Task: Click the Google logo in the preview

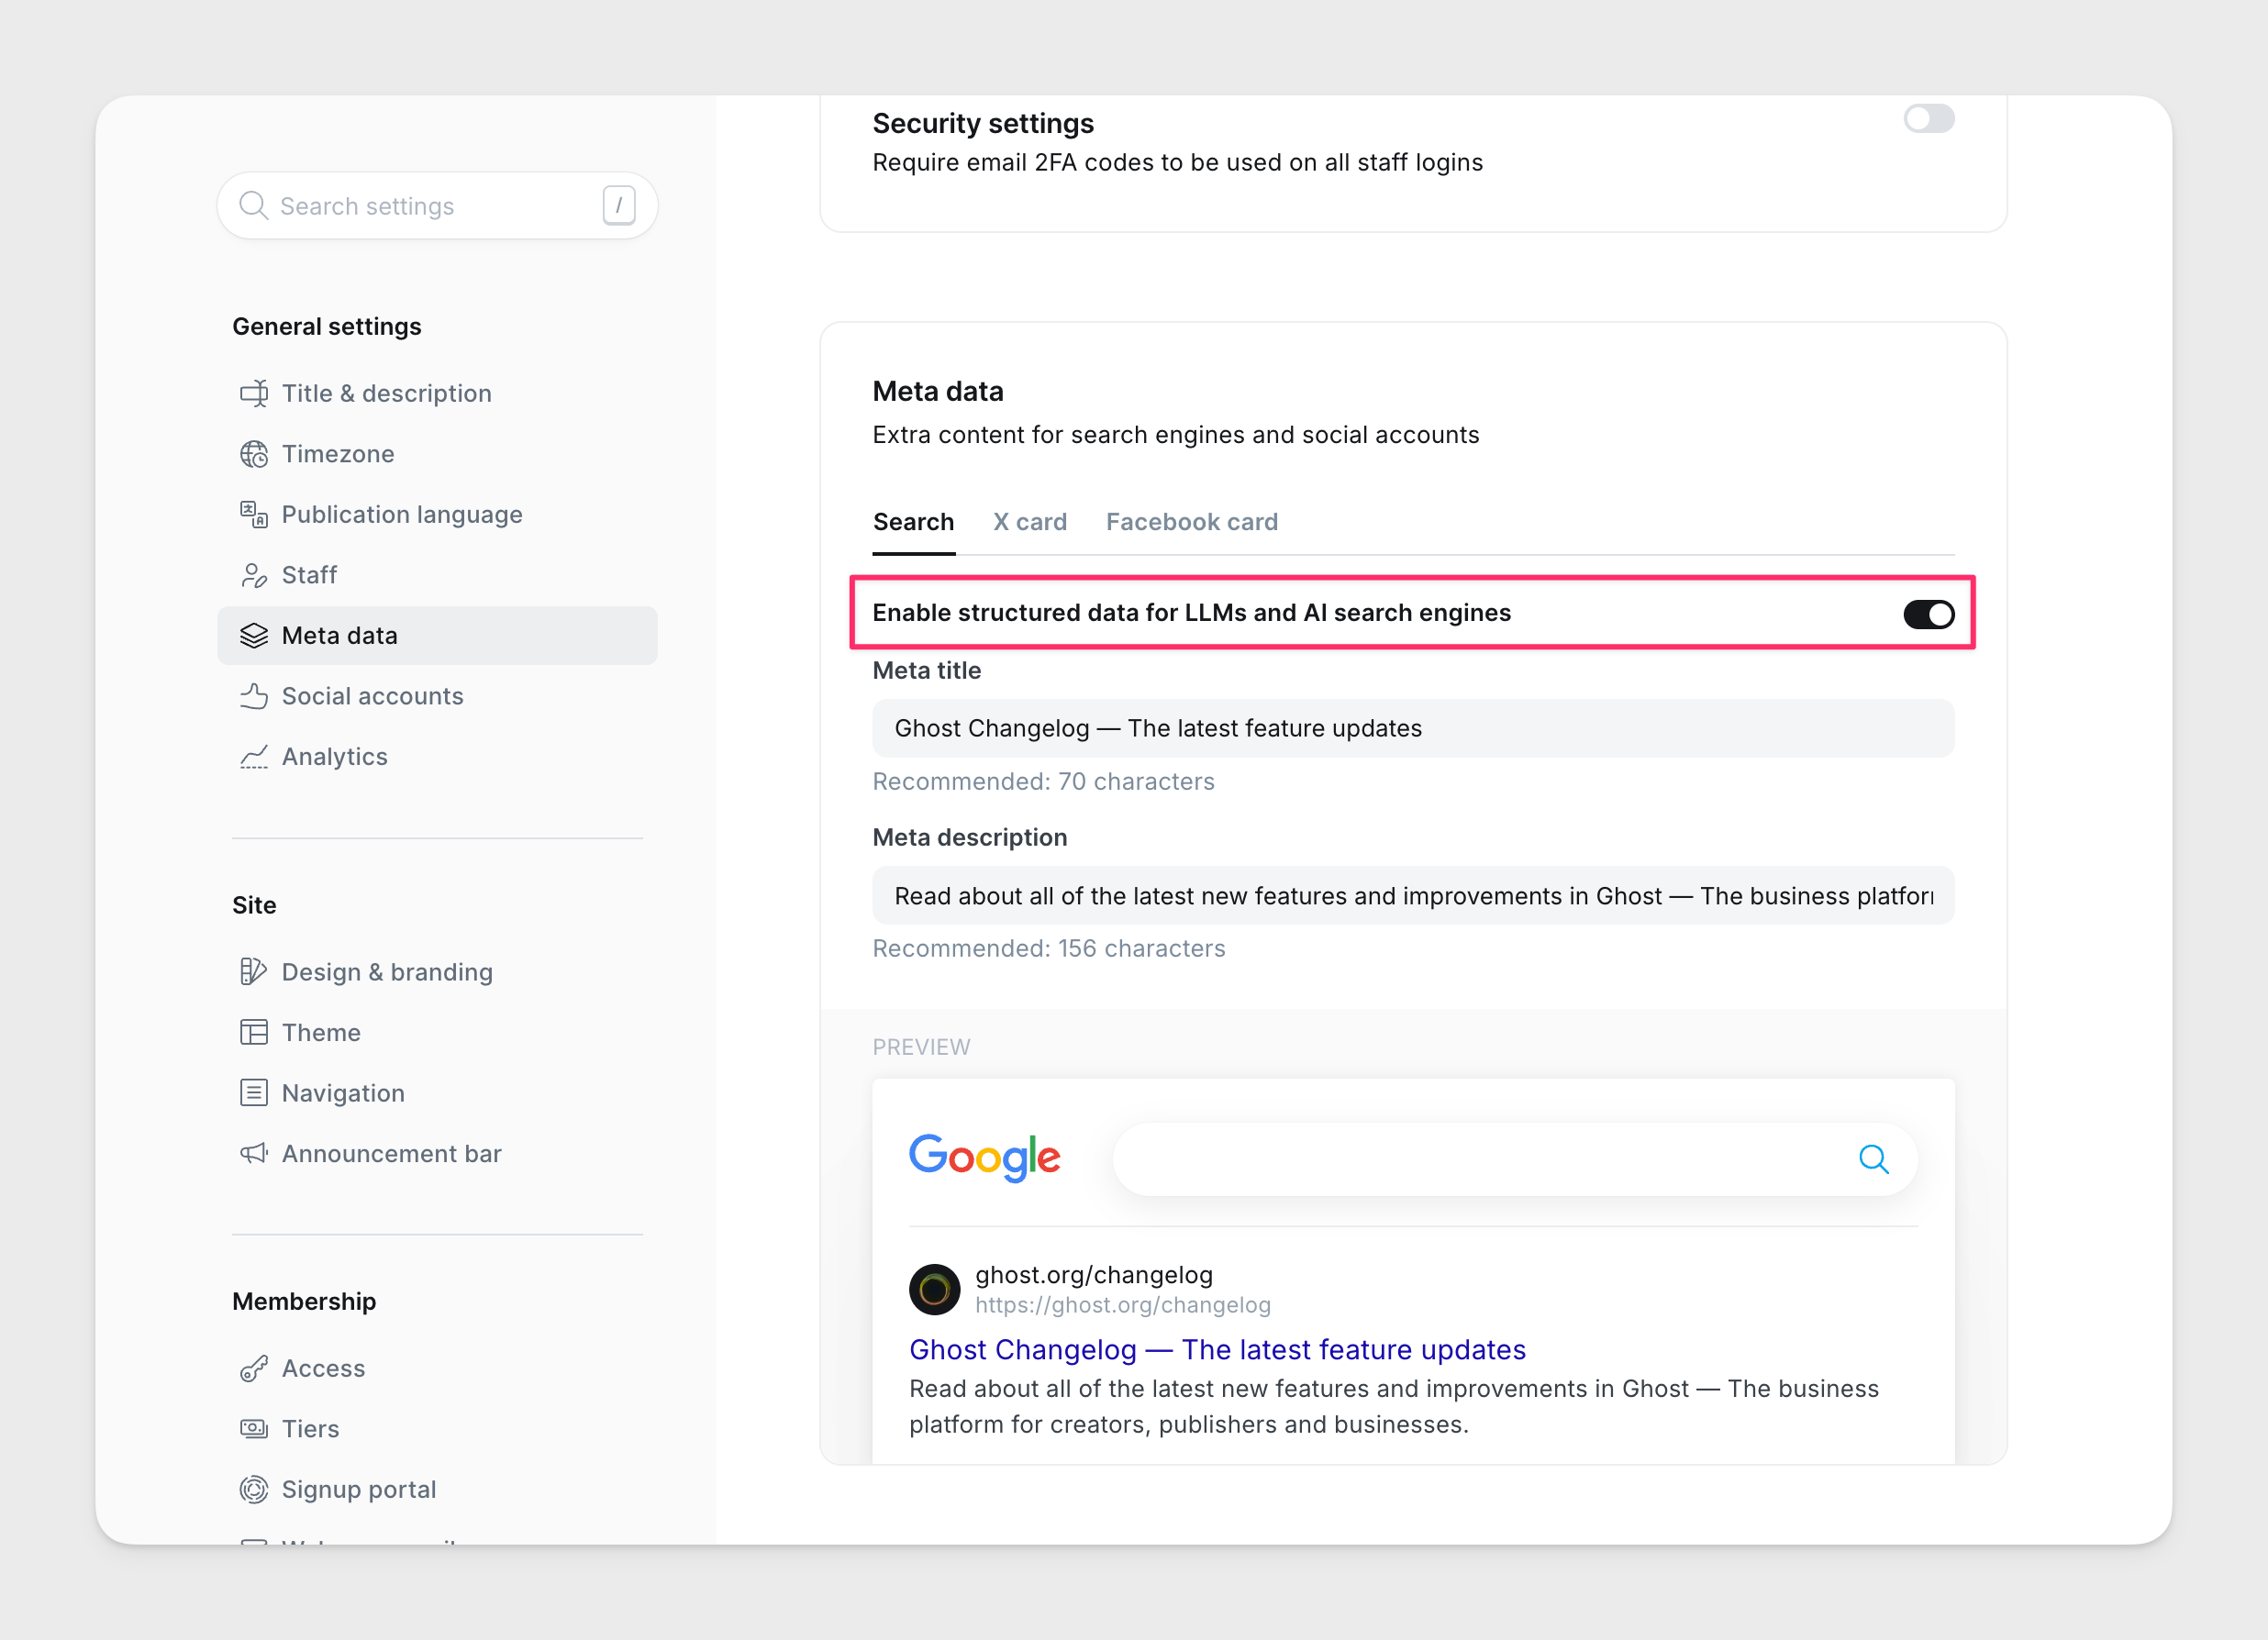Action: (985, 1158)
